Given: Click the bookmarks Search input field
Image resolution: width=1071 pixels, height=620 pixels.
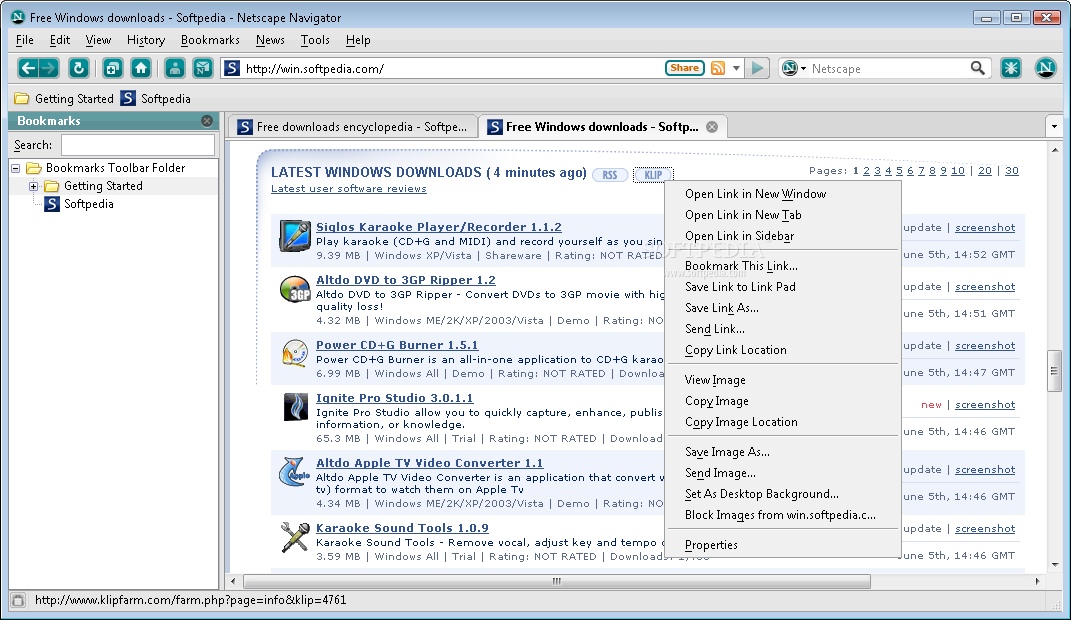Looking at the screenshot, I should click(x=138, y=145).
